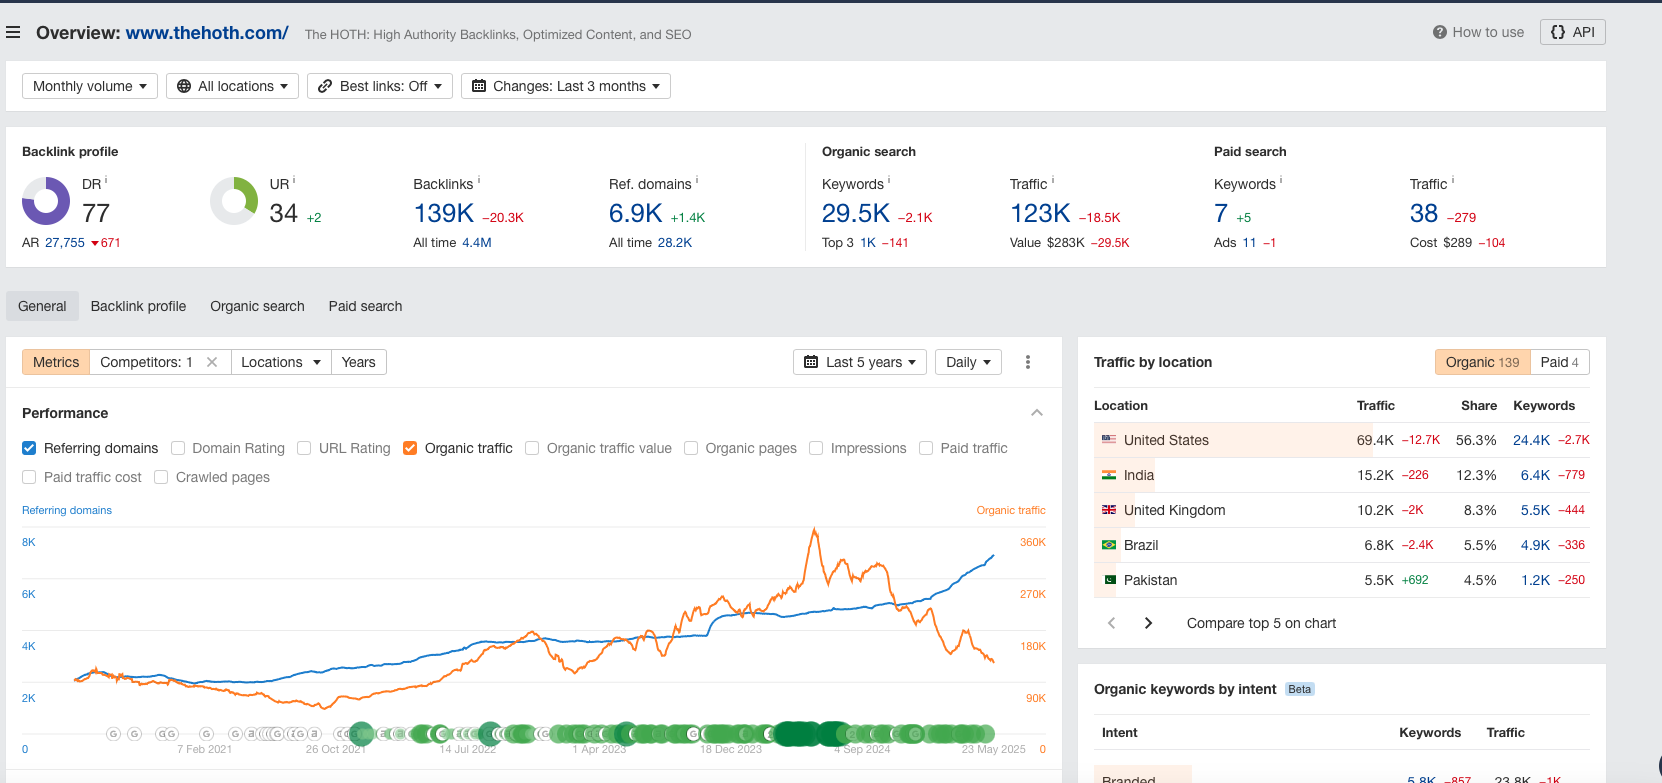Switch to the Paid search tab
The width and height of the screenshot is (1662, 783).
point(365,306)
